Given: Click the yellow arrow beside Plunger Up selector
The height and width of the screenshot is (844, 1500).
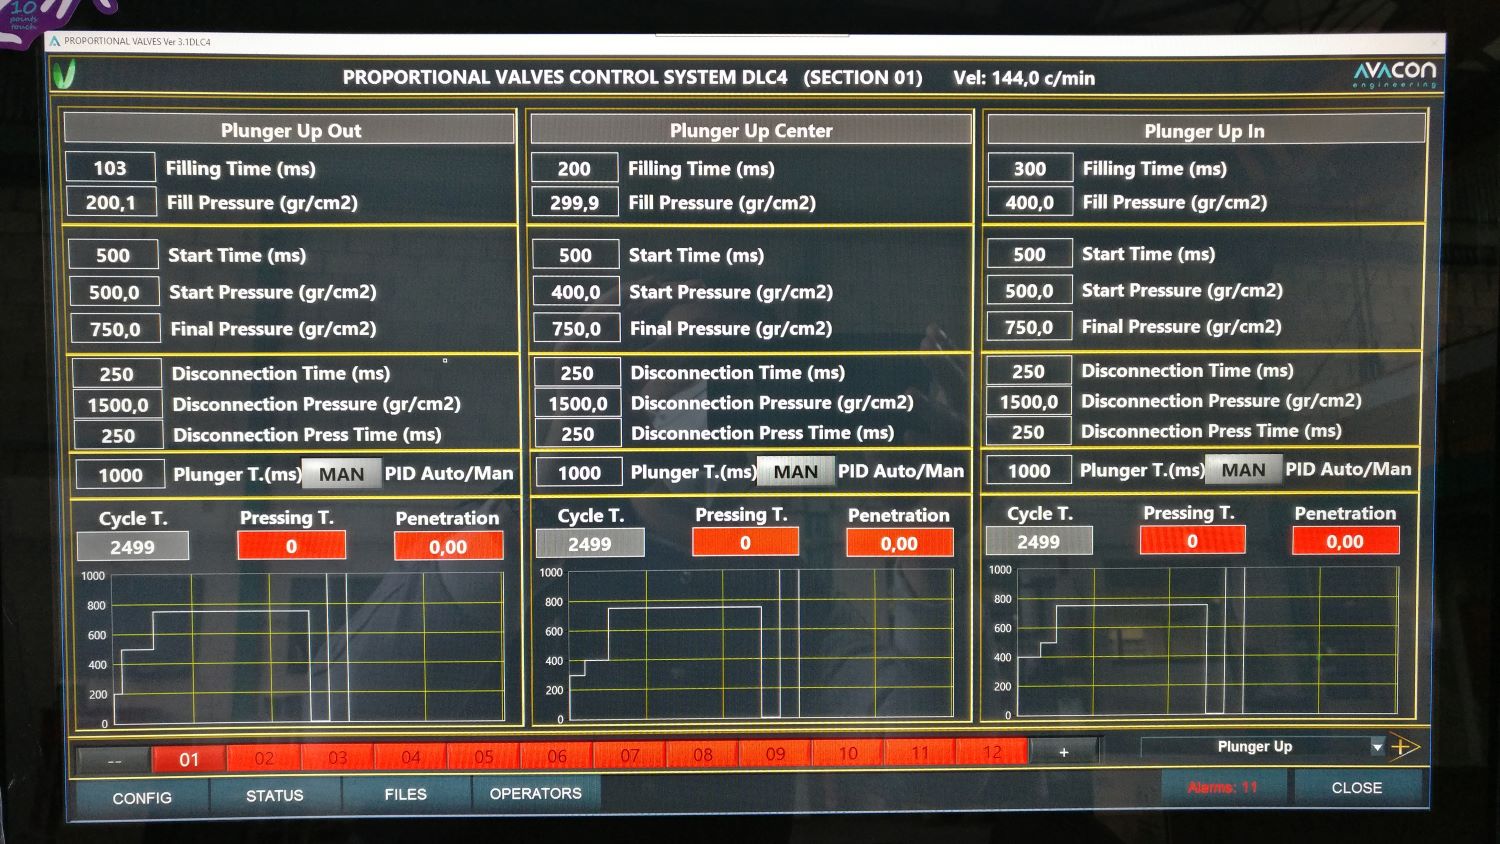Looking at the screenshot, I should 1406,746.
